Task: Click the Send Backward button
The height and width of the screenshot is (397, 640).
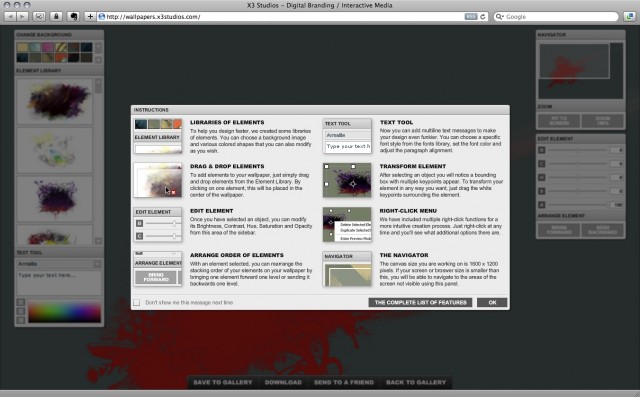Action: click(602, 230)
